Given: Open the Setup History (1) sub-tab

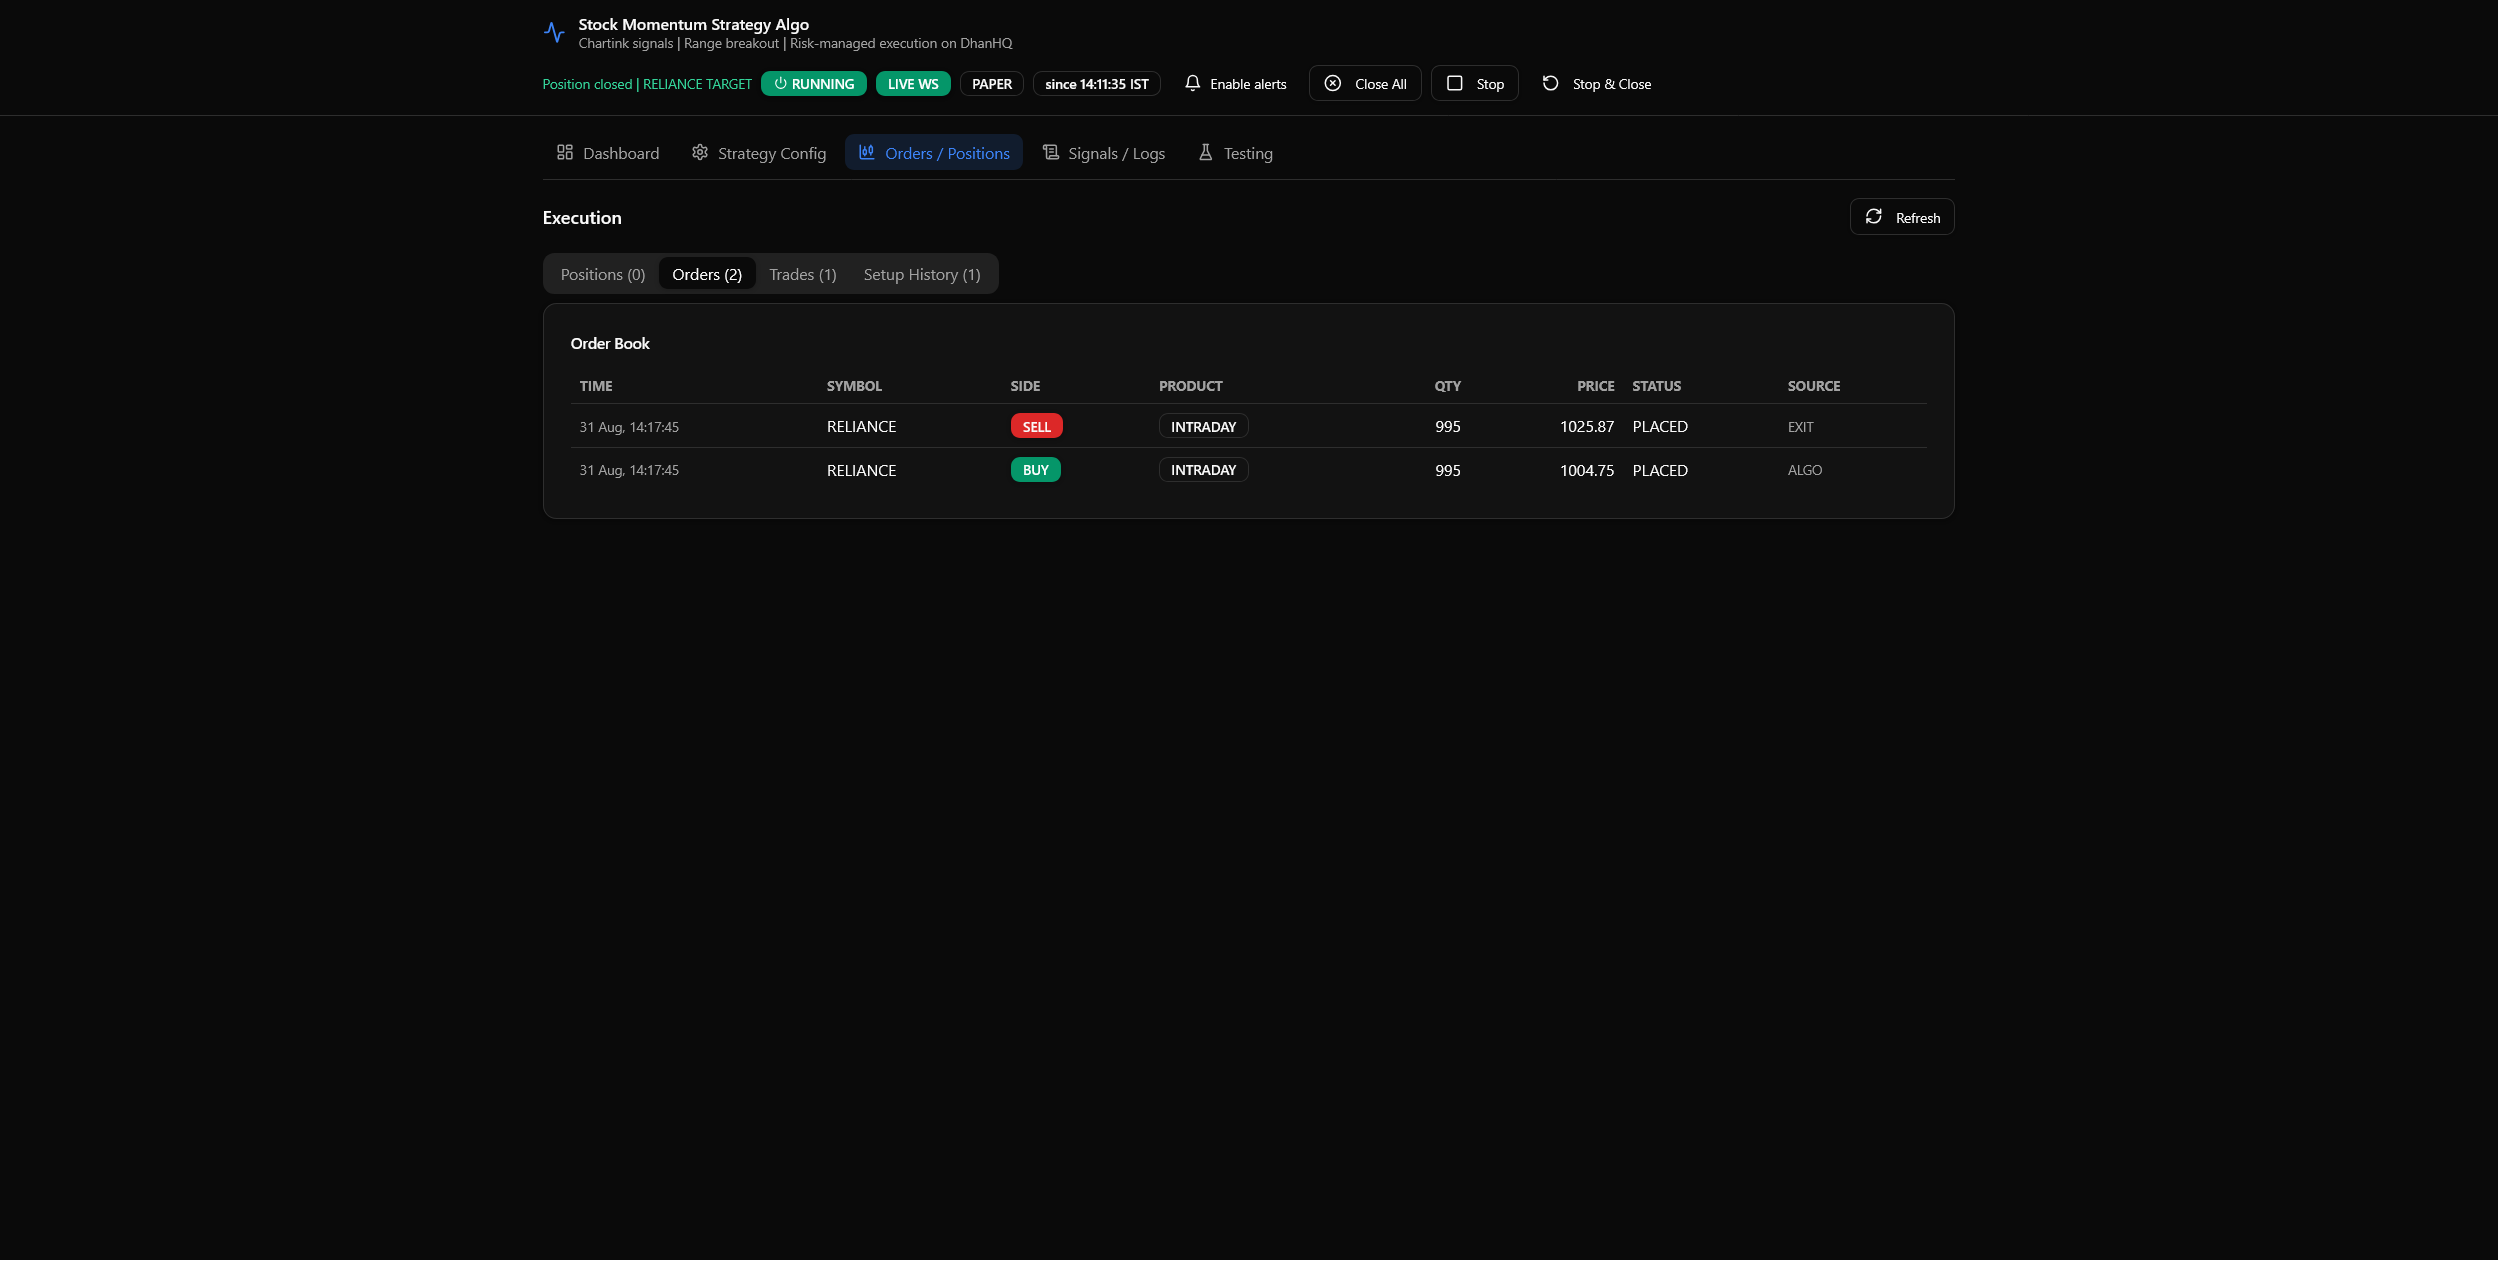Looking at the screenshot, I should (x=922, y=274).
